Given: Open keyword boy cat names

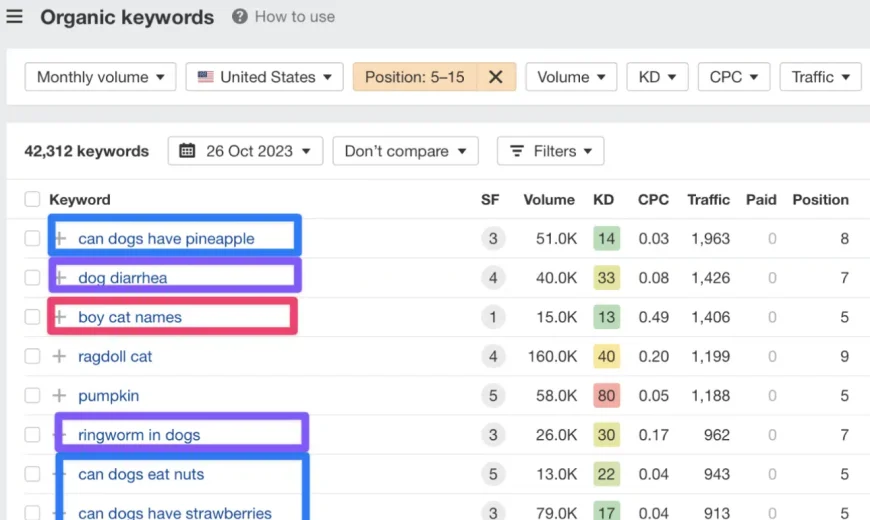Looking at the screenshot, I should [x=130, y=317].
